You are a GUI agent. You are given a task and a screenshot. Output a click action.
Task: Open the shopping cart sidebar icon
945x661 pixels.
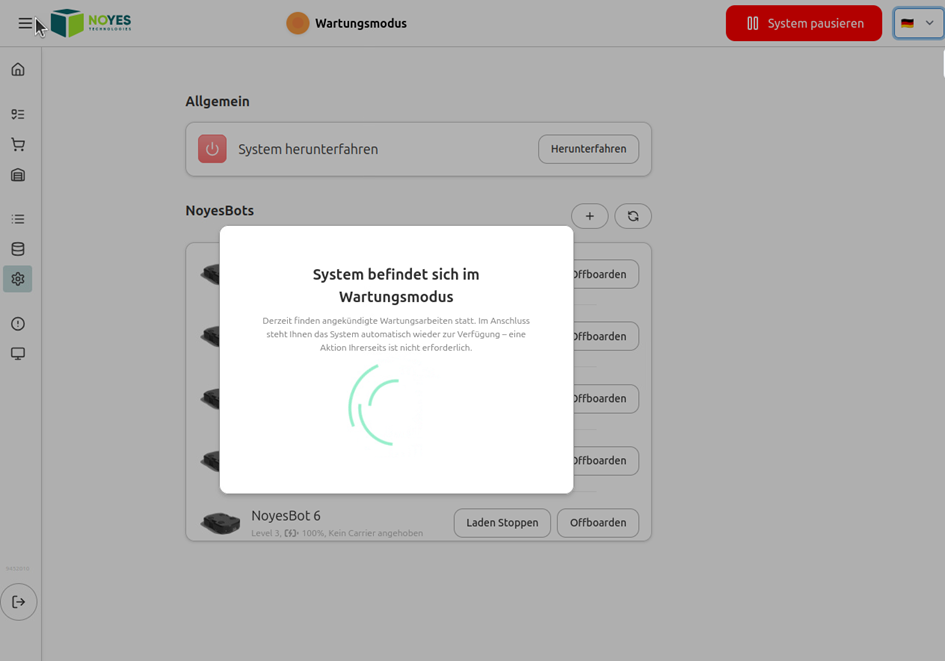click(18, 145)
